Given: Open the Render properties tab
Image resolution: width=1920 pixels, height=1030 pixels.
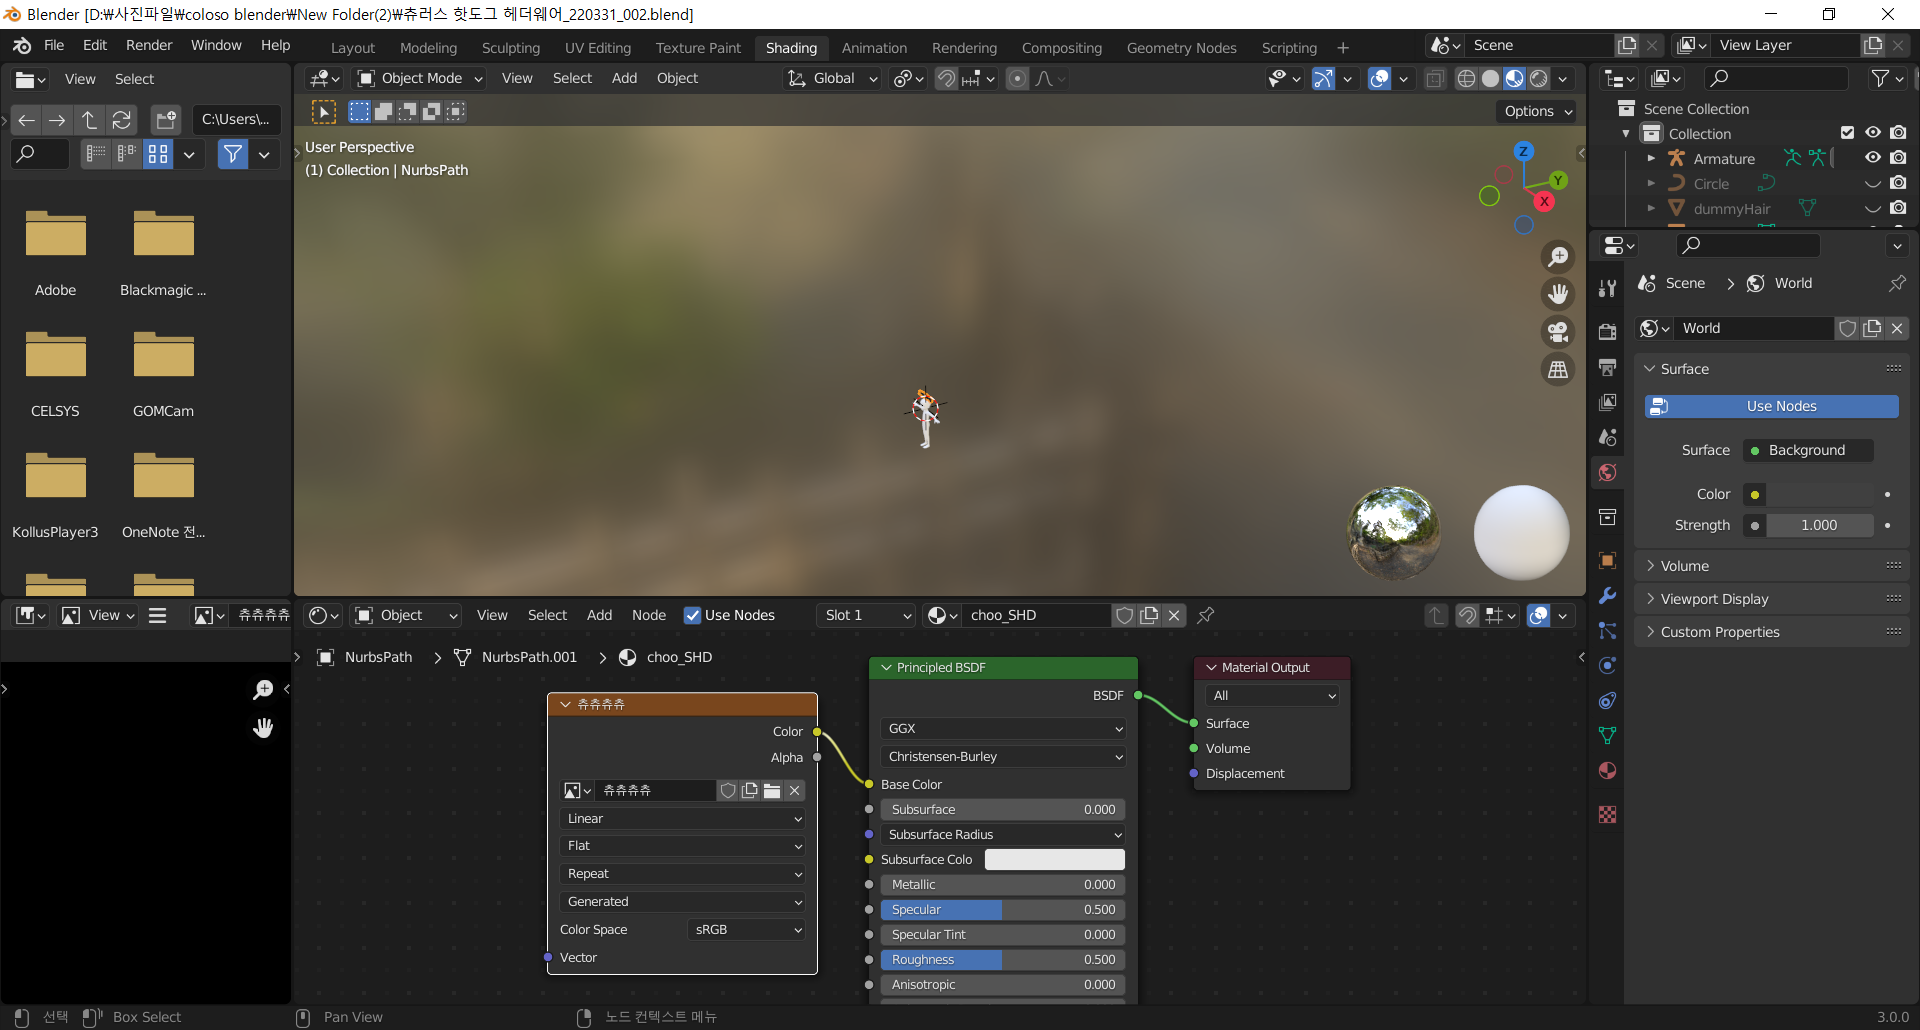Looking at the screenshot, I should tap(1607, 332).
